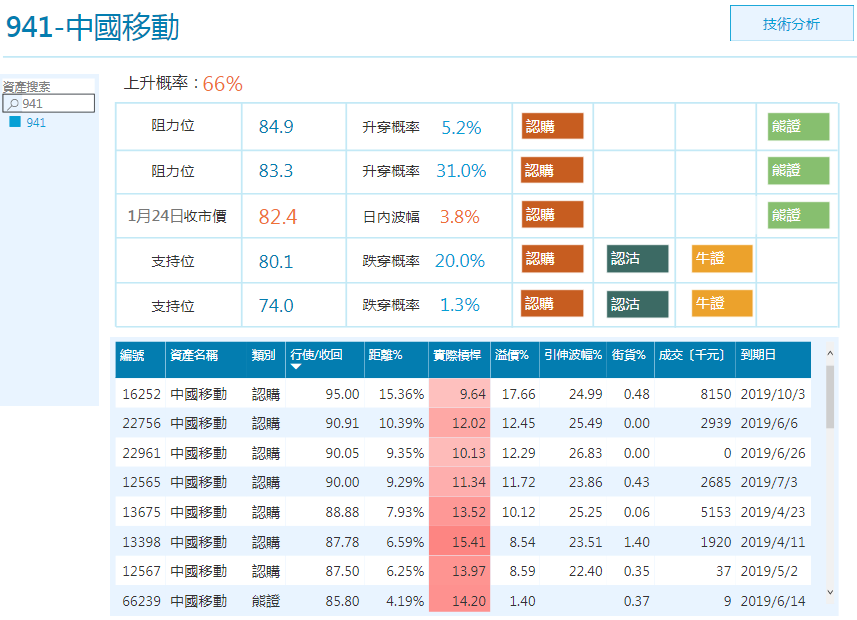
Task: Click 認購 button in the 82.4 closing price row
Action: 552,214
